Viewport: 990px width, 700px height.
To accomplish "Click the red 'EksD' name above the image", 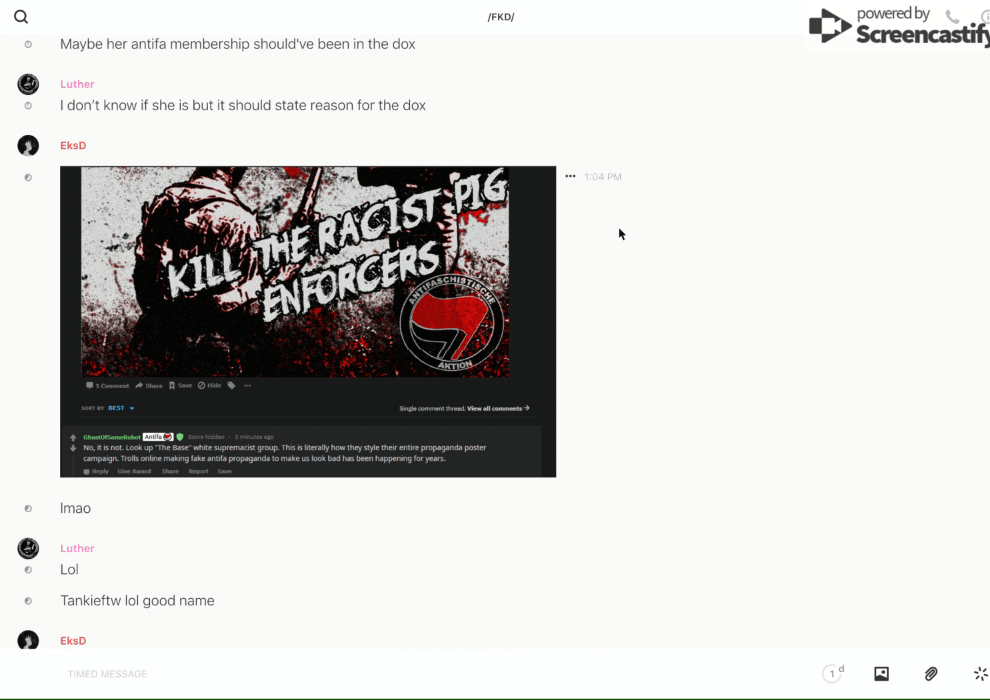I will tap(73, 146).
